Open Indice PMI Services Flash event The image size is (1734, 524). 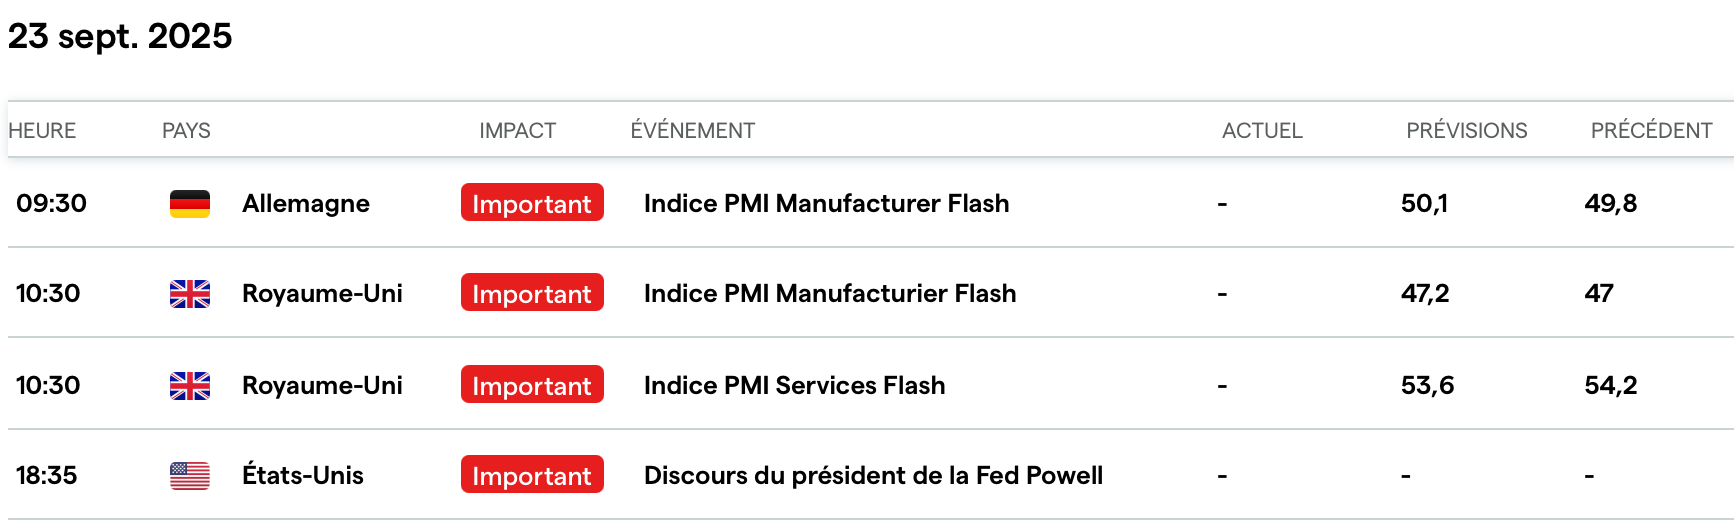click(794, 386)
